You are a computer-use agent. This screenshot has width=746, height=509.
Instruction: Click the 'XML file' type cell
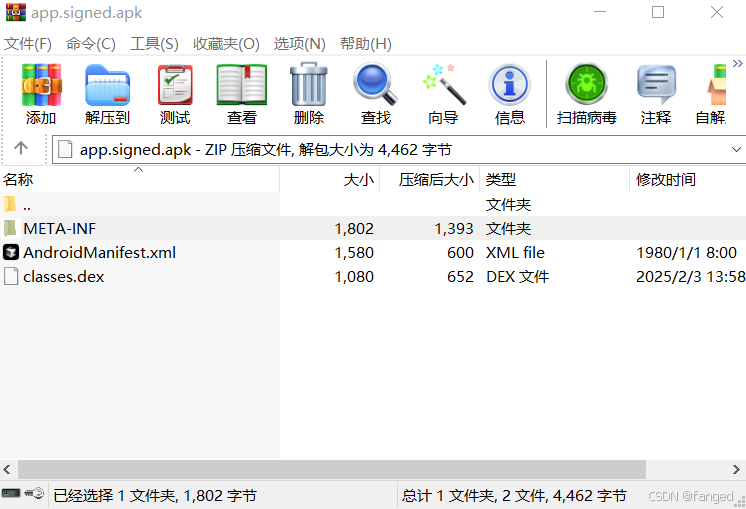(x=515, y=253)
